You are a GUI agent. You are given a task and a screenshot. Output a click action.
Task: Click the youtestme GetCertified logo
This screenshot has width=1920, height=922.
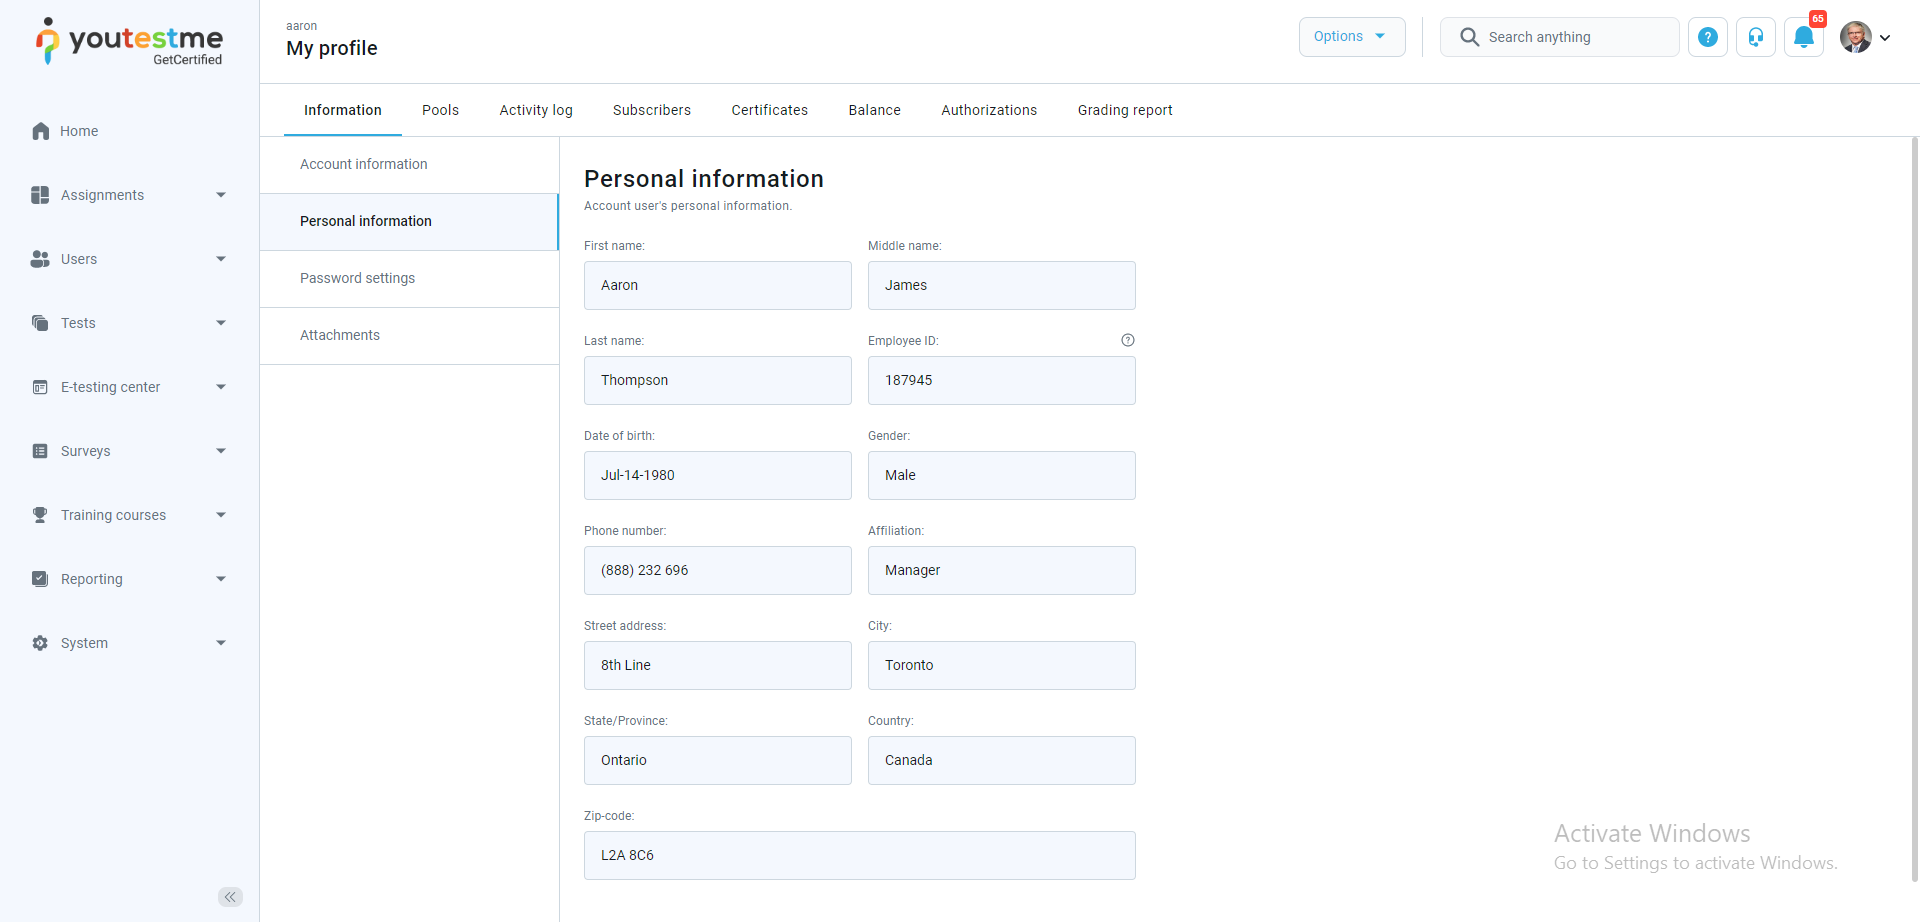pyautogui.click(x=130, y=42)
